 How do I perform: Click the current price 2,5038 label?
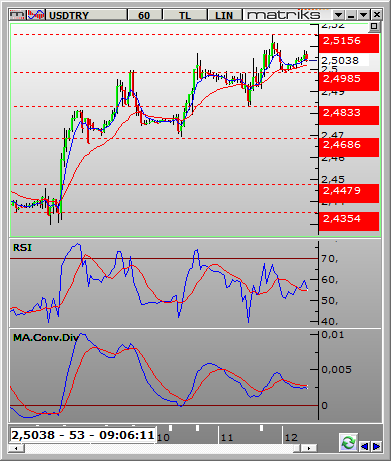tap(344, 61)
